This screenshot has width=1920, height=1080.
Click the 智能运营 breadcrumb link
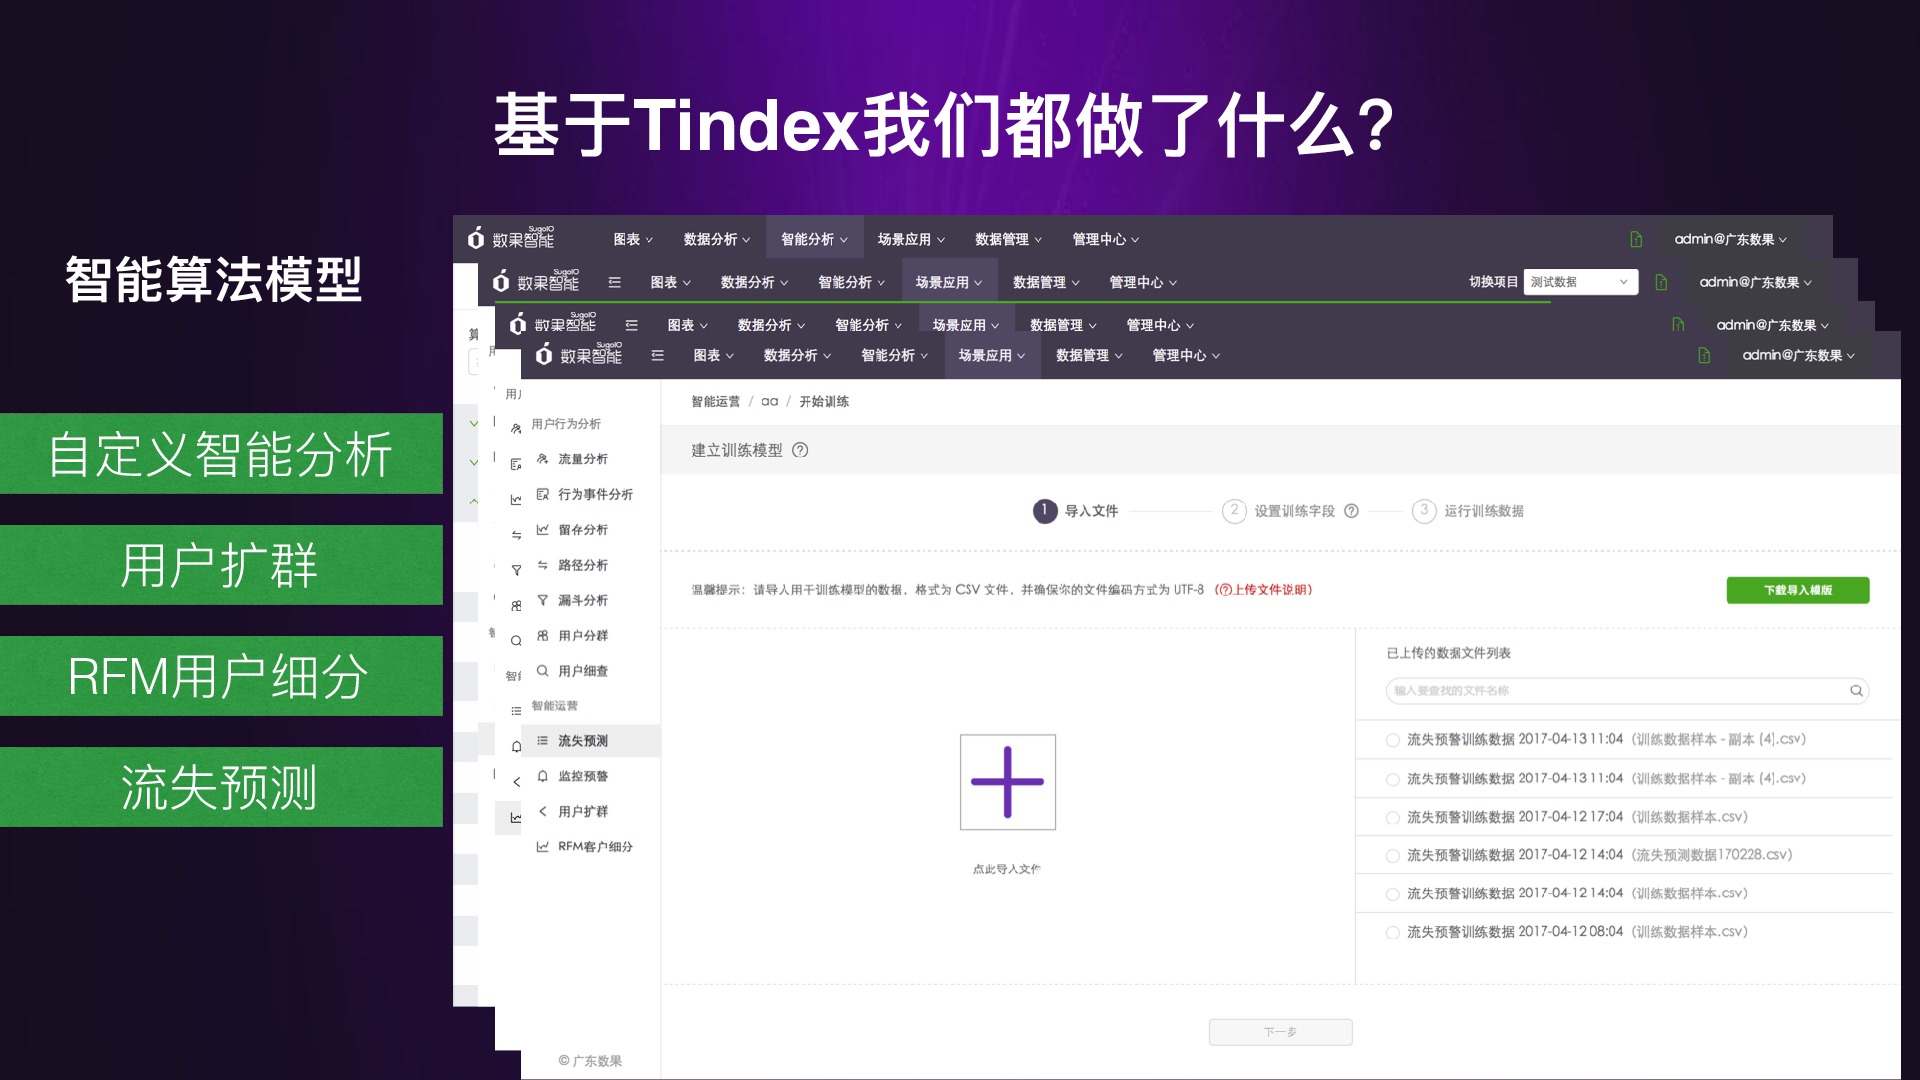[715, 401]
